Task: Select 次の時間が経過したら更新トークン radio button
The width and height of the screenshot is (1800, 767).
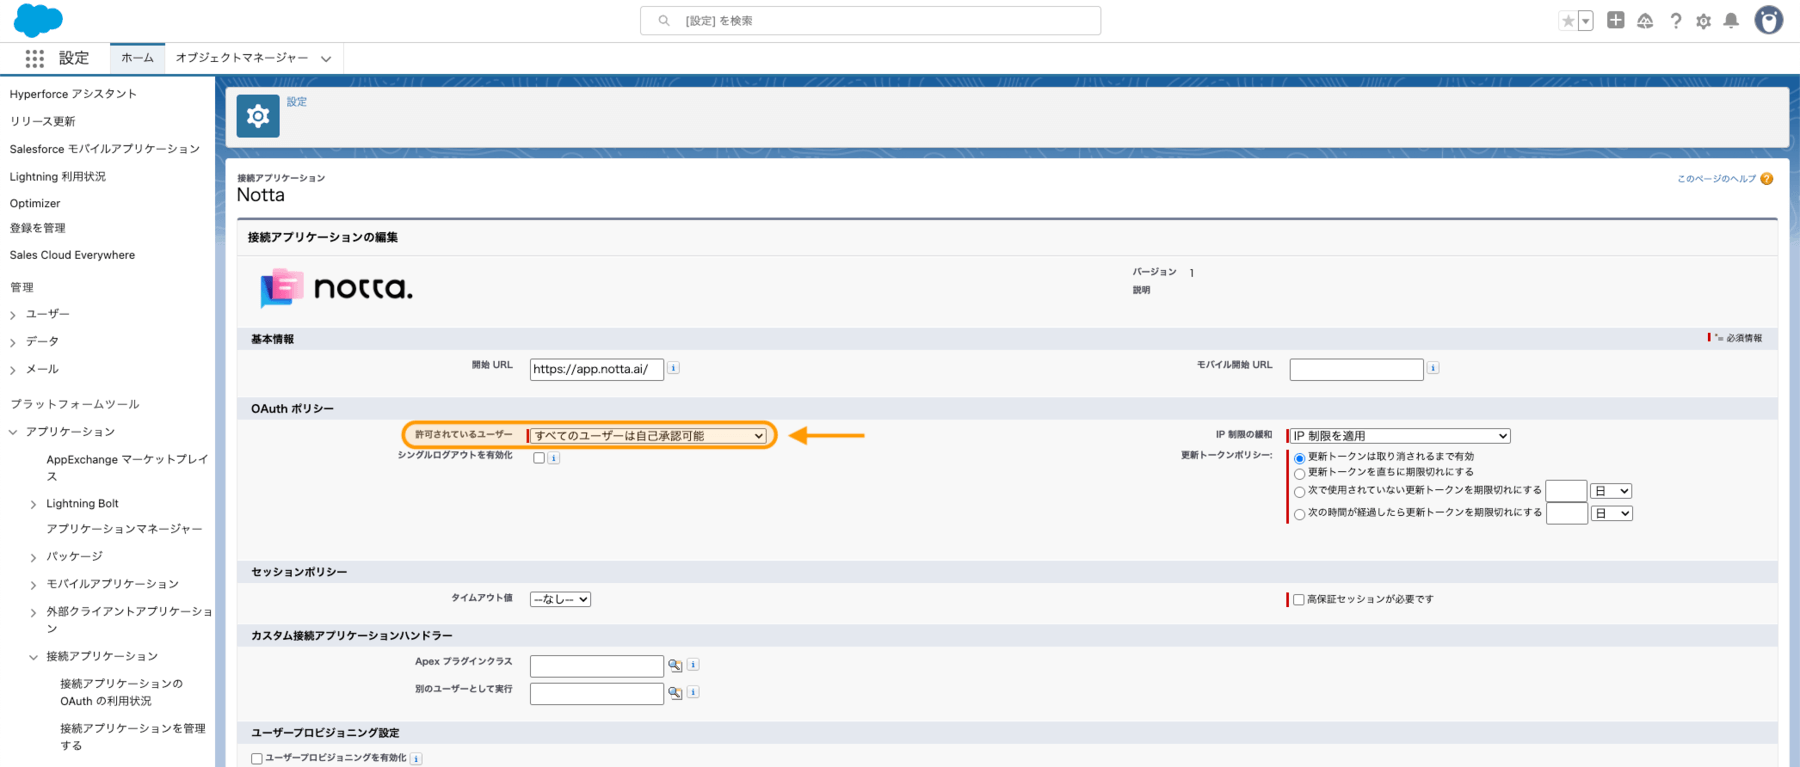Action: point(1299,514)
